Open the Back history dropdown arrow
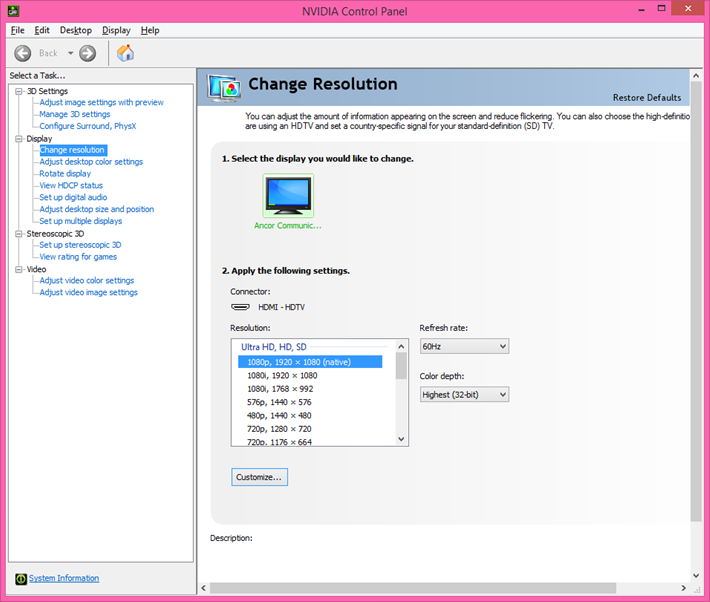 (70, 53)
